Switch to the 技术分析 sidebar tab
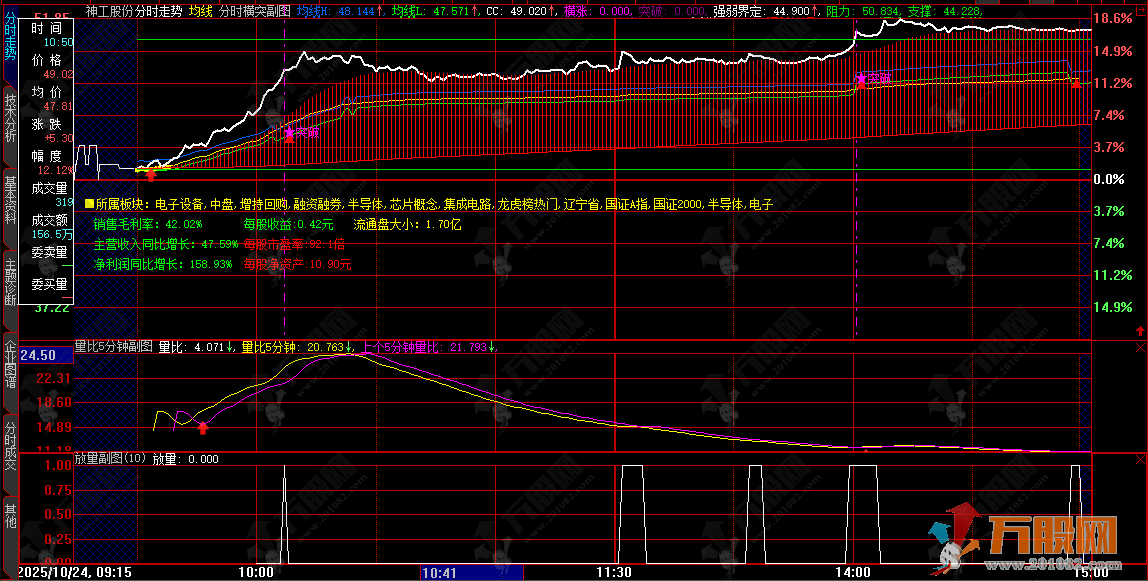The height and width of the screenshot is (581, 1148). (9, 118)
